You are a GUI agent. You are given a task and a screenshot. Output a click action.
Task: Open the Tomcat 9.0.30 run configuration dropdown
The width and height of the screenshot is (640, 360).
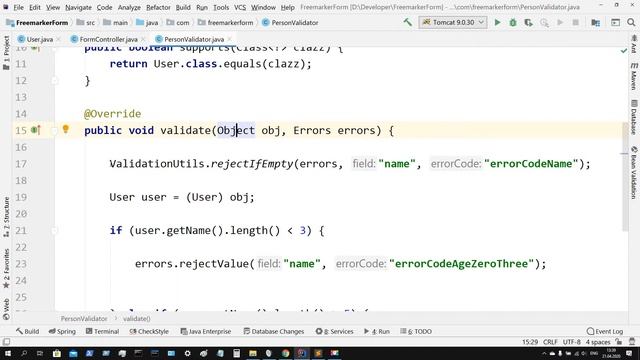point(453,22)
